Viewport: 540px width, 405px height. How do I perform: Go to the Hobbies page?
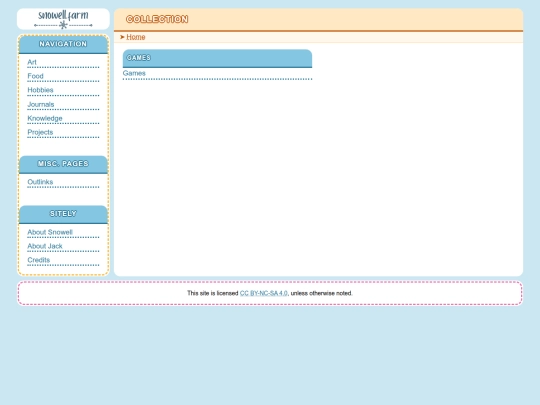click(40, 90)
